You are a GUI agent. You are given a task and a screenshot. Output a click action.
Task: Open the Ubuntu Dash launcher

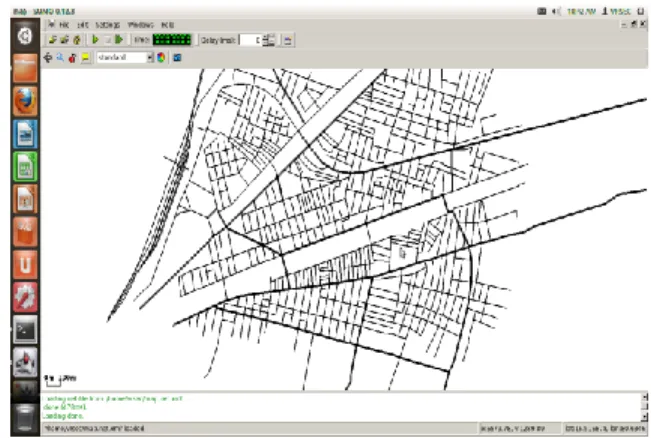coord(25,36)
